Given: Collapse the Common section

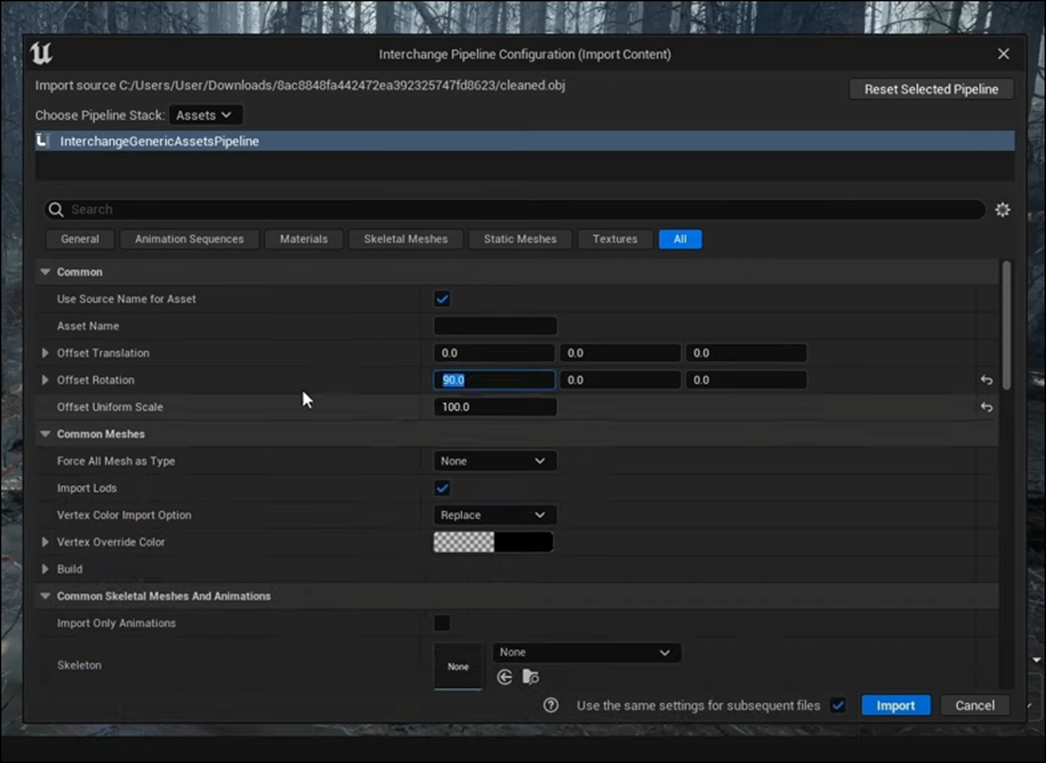Looking at the screenshot, I should pyautogui.click(x=45, y=272).
